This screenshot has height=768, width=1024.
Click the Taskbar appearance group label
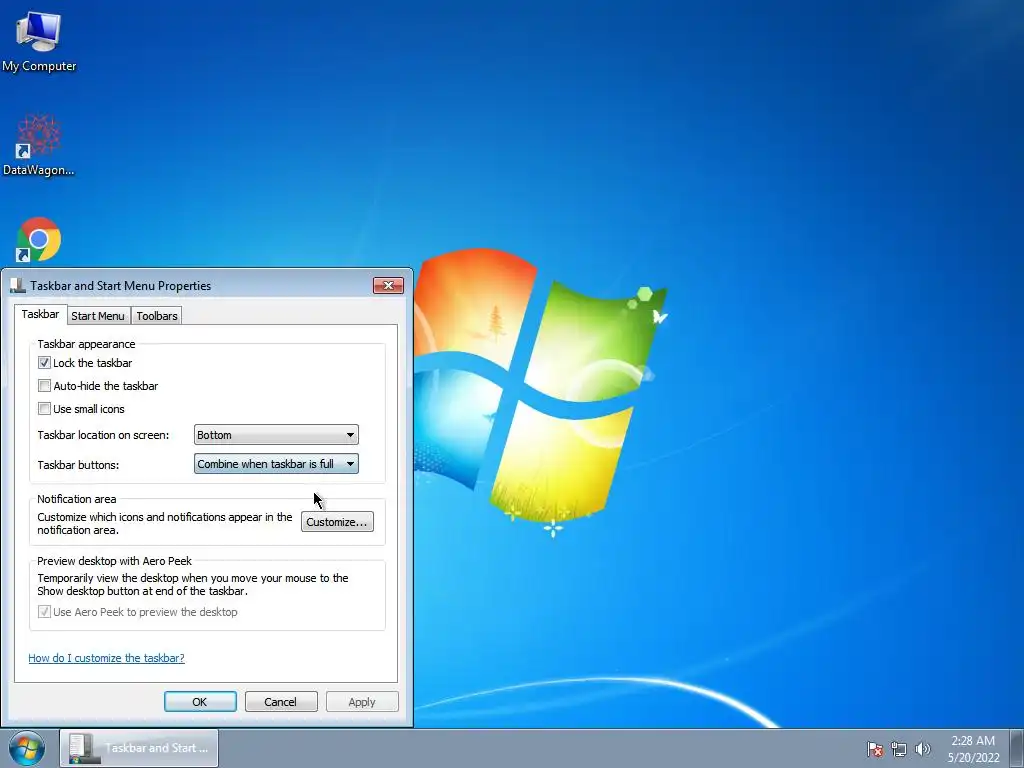click(86, 344)
